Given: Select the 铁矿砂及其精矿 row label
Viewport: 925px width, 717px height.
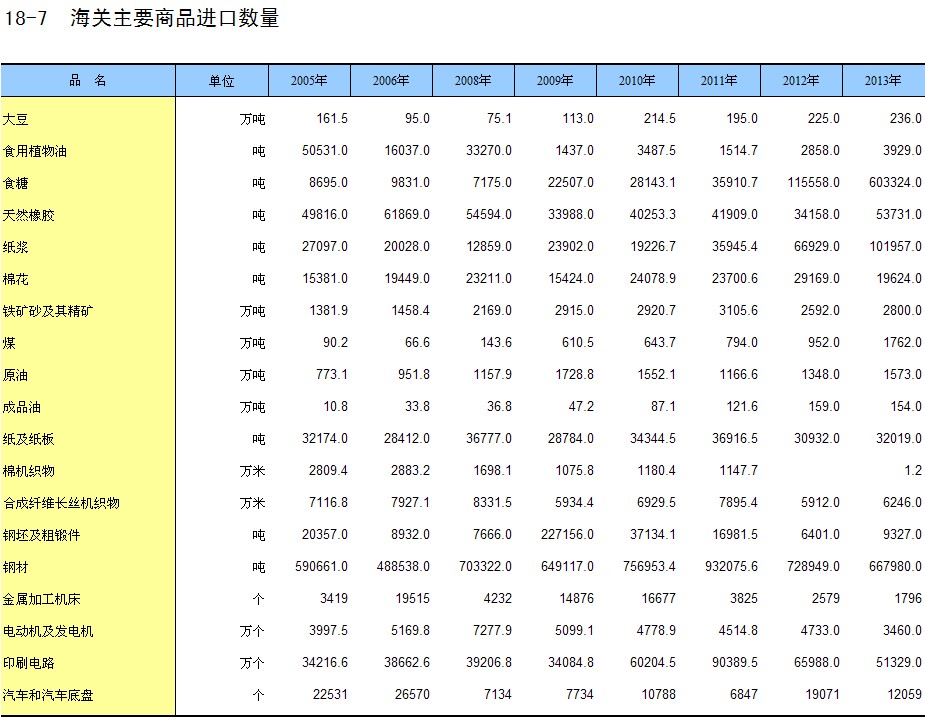Looking at the screenshot, I should point(48,311).
